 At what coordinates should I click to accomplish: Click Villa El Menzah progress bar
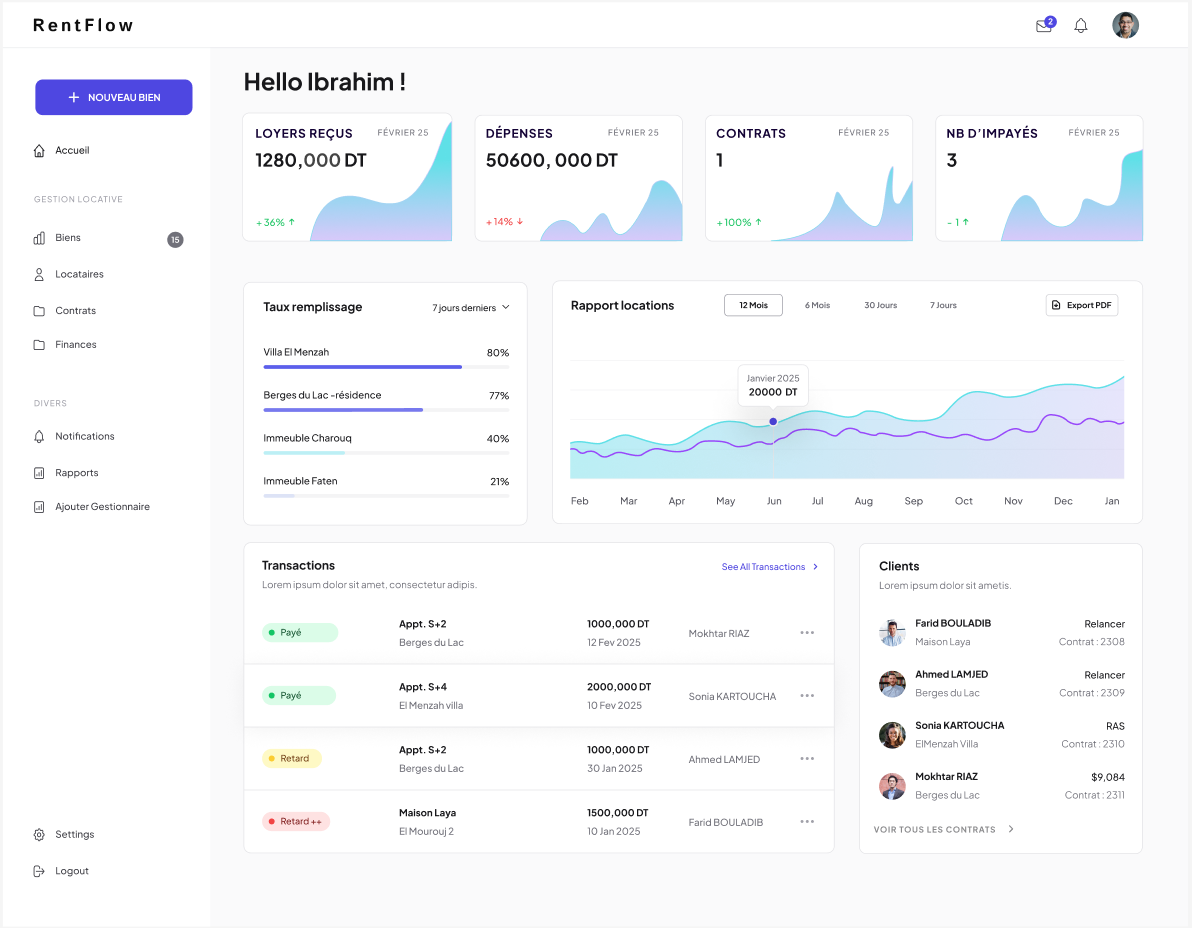[386, 367]
